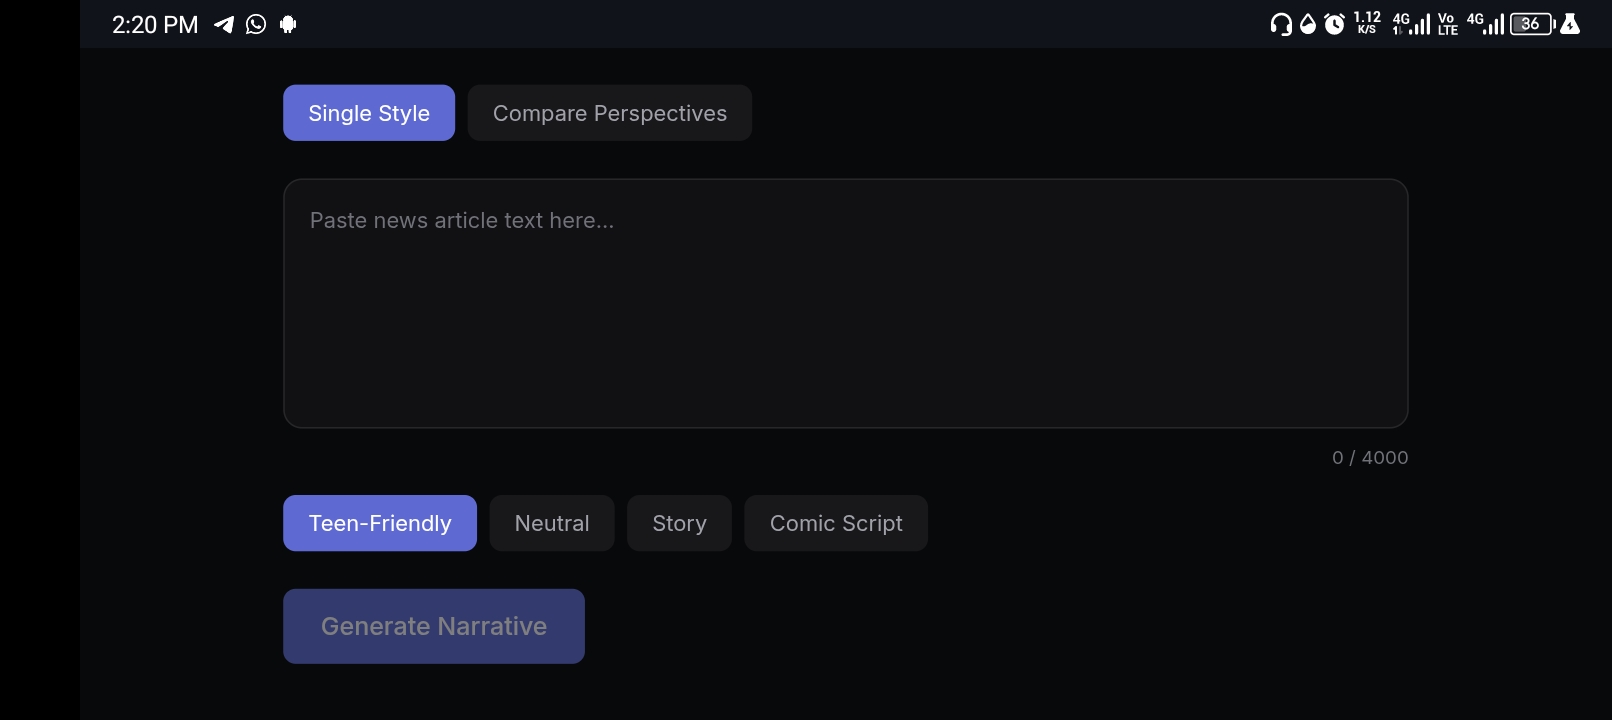
Task: Tap the flask lightning icon in status bar
Action: (1570, 24)
